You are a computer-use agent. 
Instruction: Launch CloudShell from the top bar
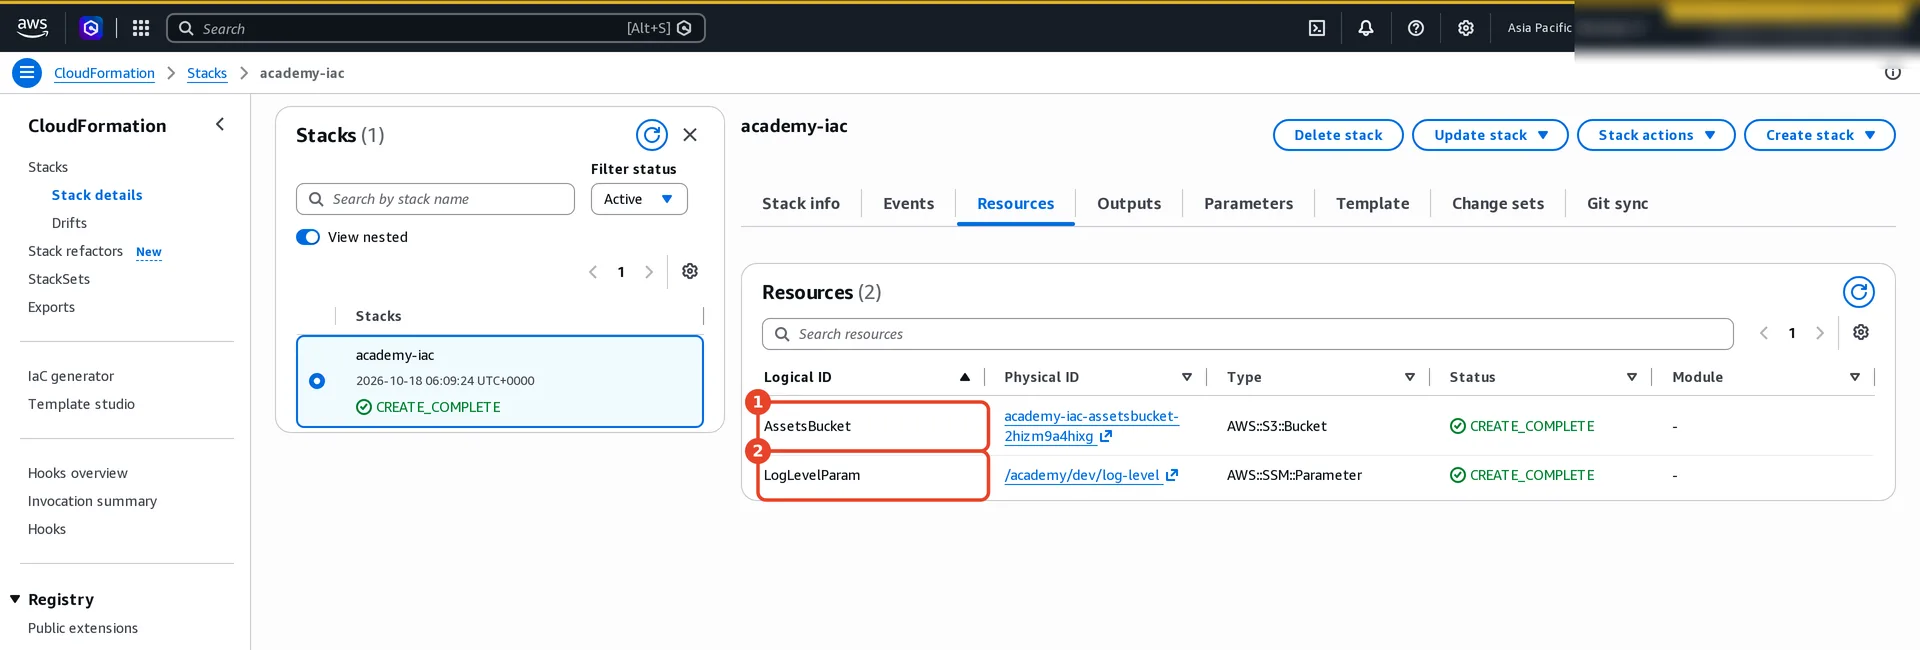tap(1317, 28)
